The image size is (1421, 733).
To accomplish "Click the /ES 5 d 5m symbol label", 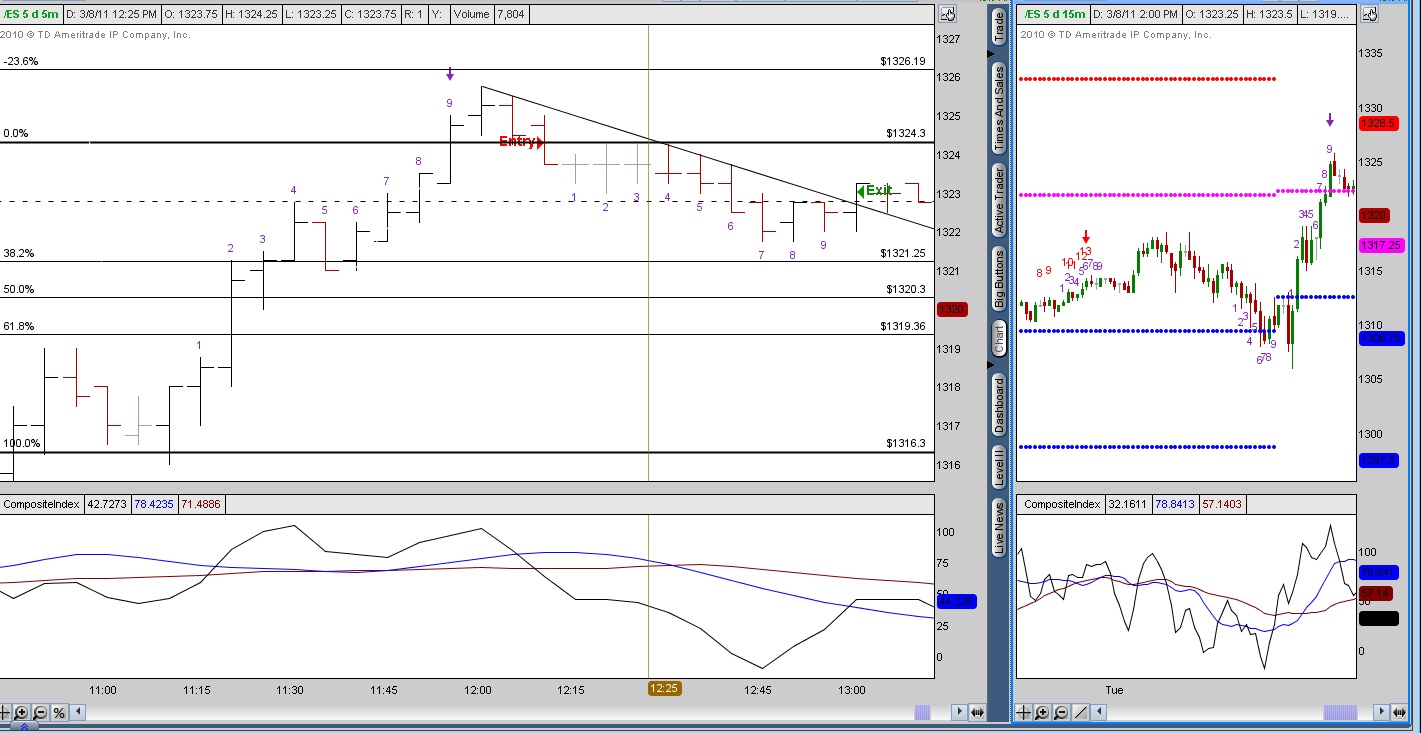I will pos(31,14).
